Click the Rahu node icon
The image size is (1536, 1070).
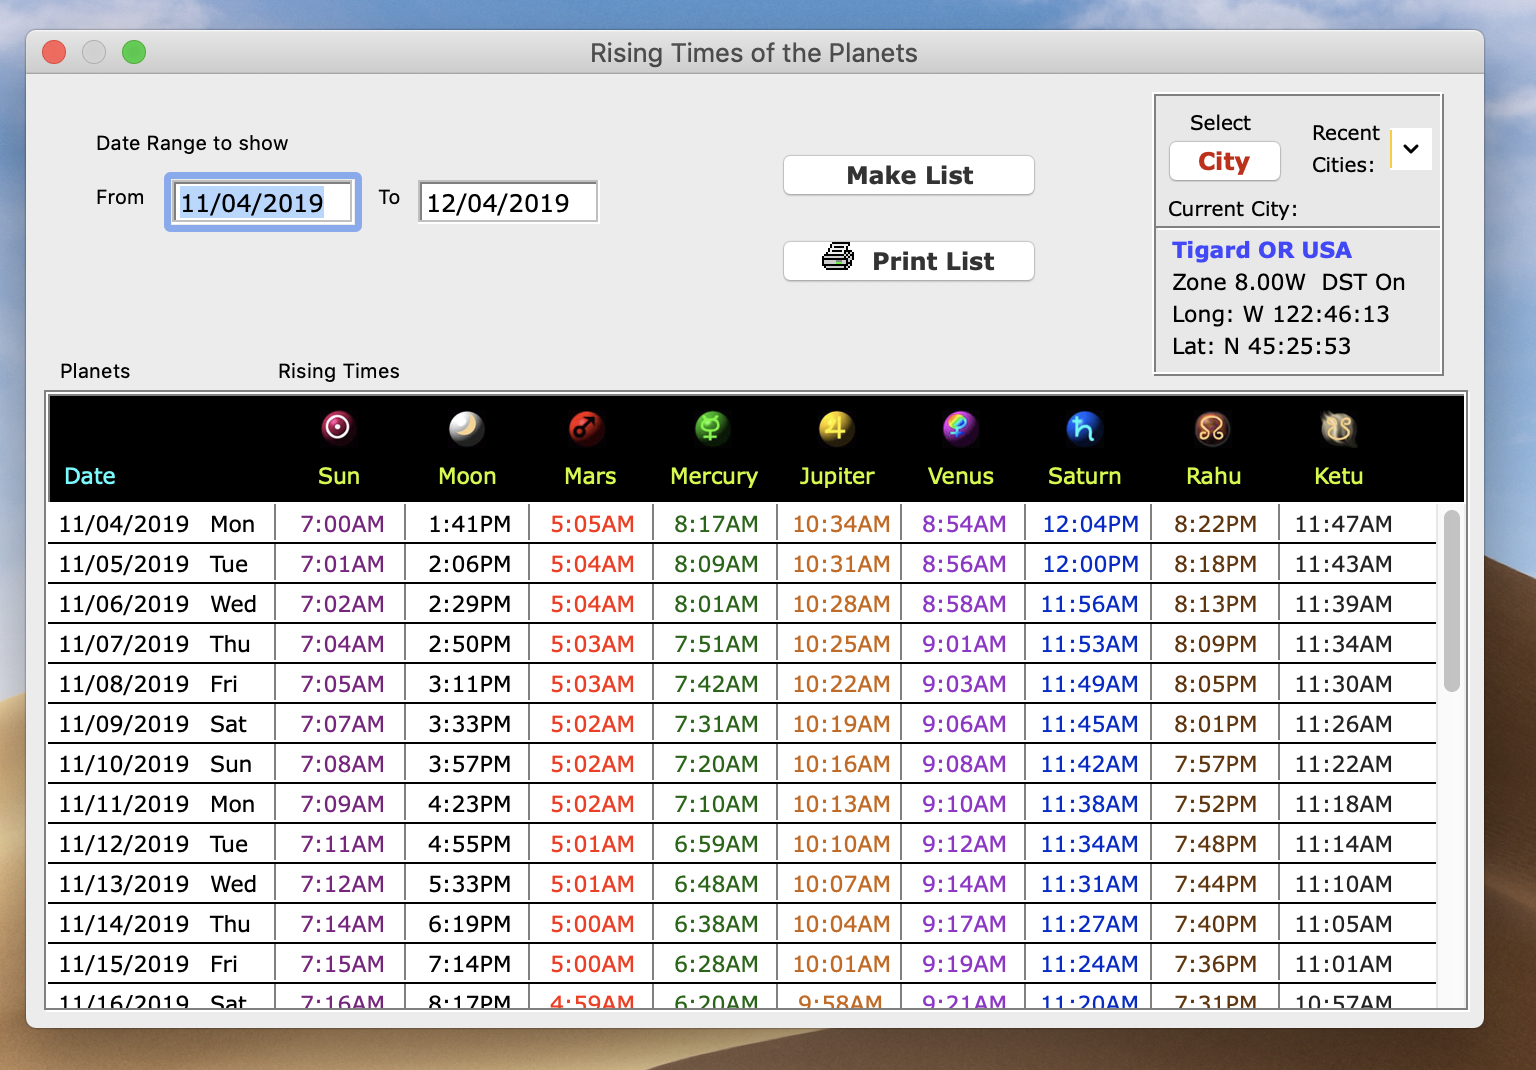click(x=1211, y=429)
